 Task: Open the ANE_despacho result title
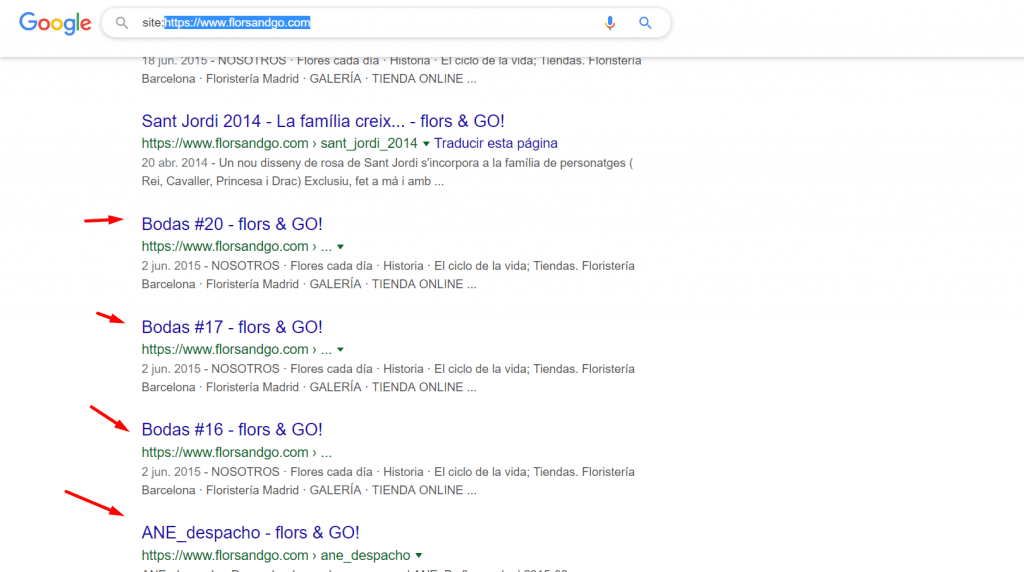(x=250, y=532)
